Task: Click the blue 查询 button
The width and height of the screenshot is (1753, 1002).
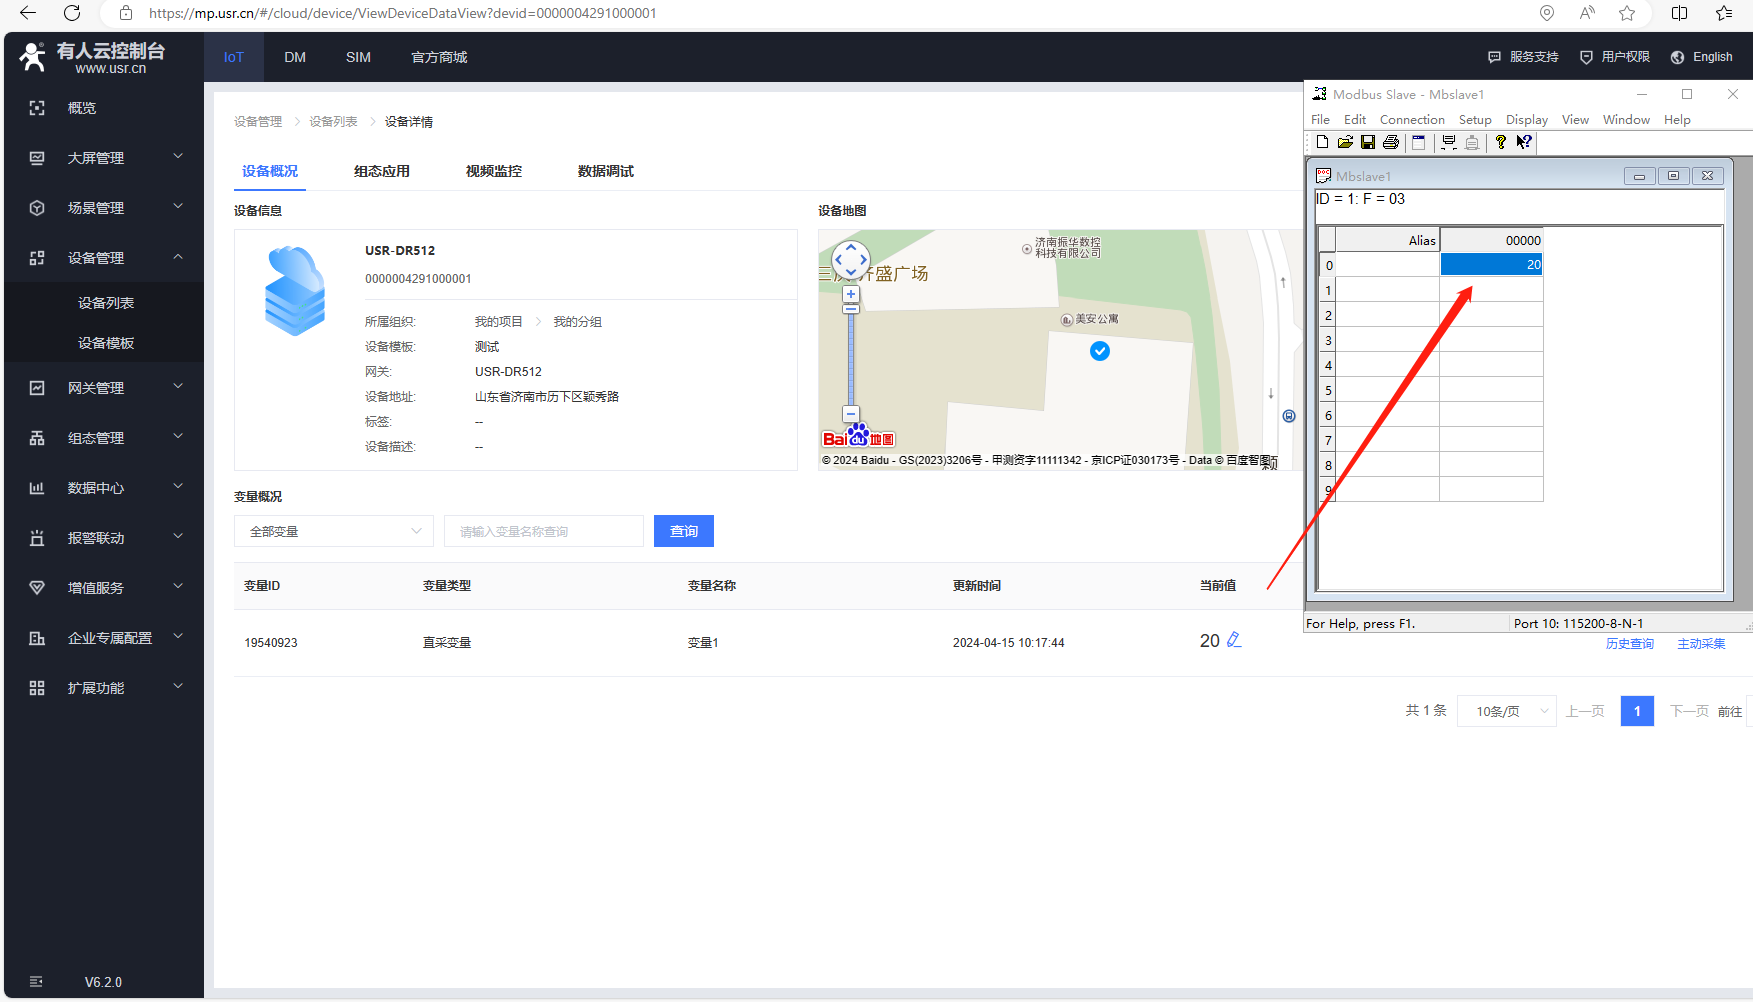Action: [684, 531]
